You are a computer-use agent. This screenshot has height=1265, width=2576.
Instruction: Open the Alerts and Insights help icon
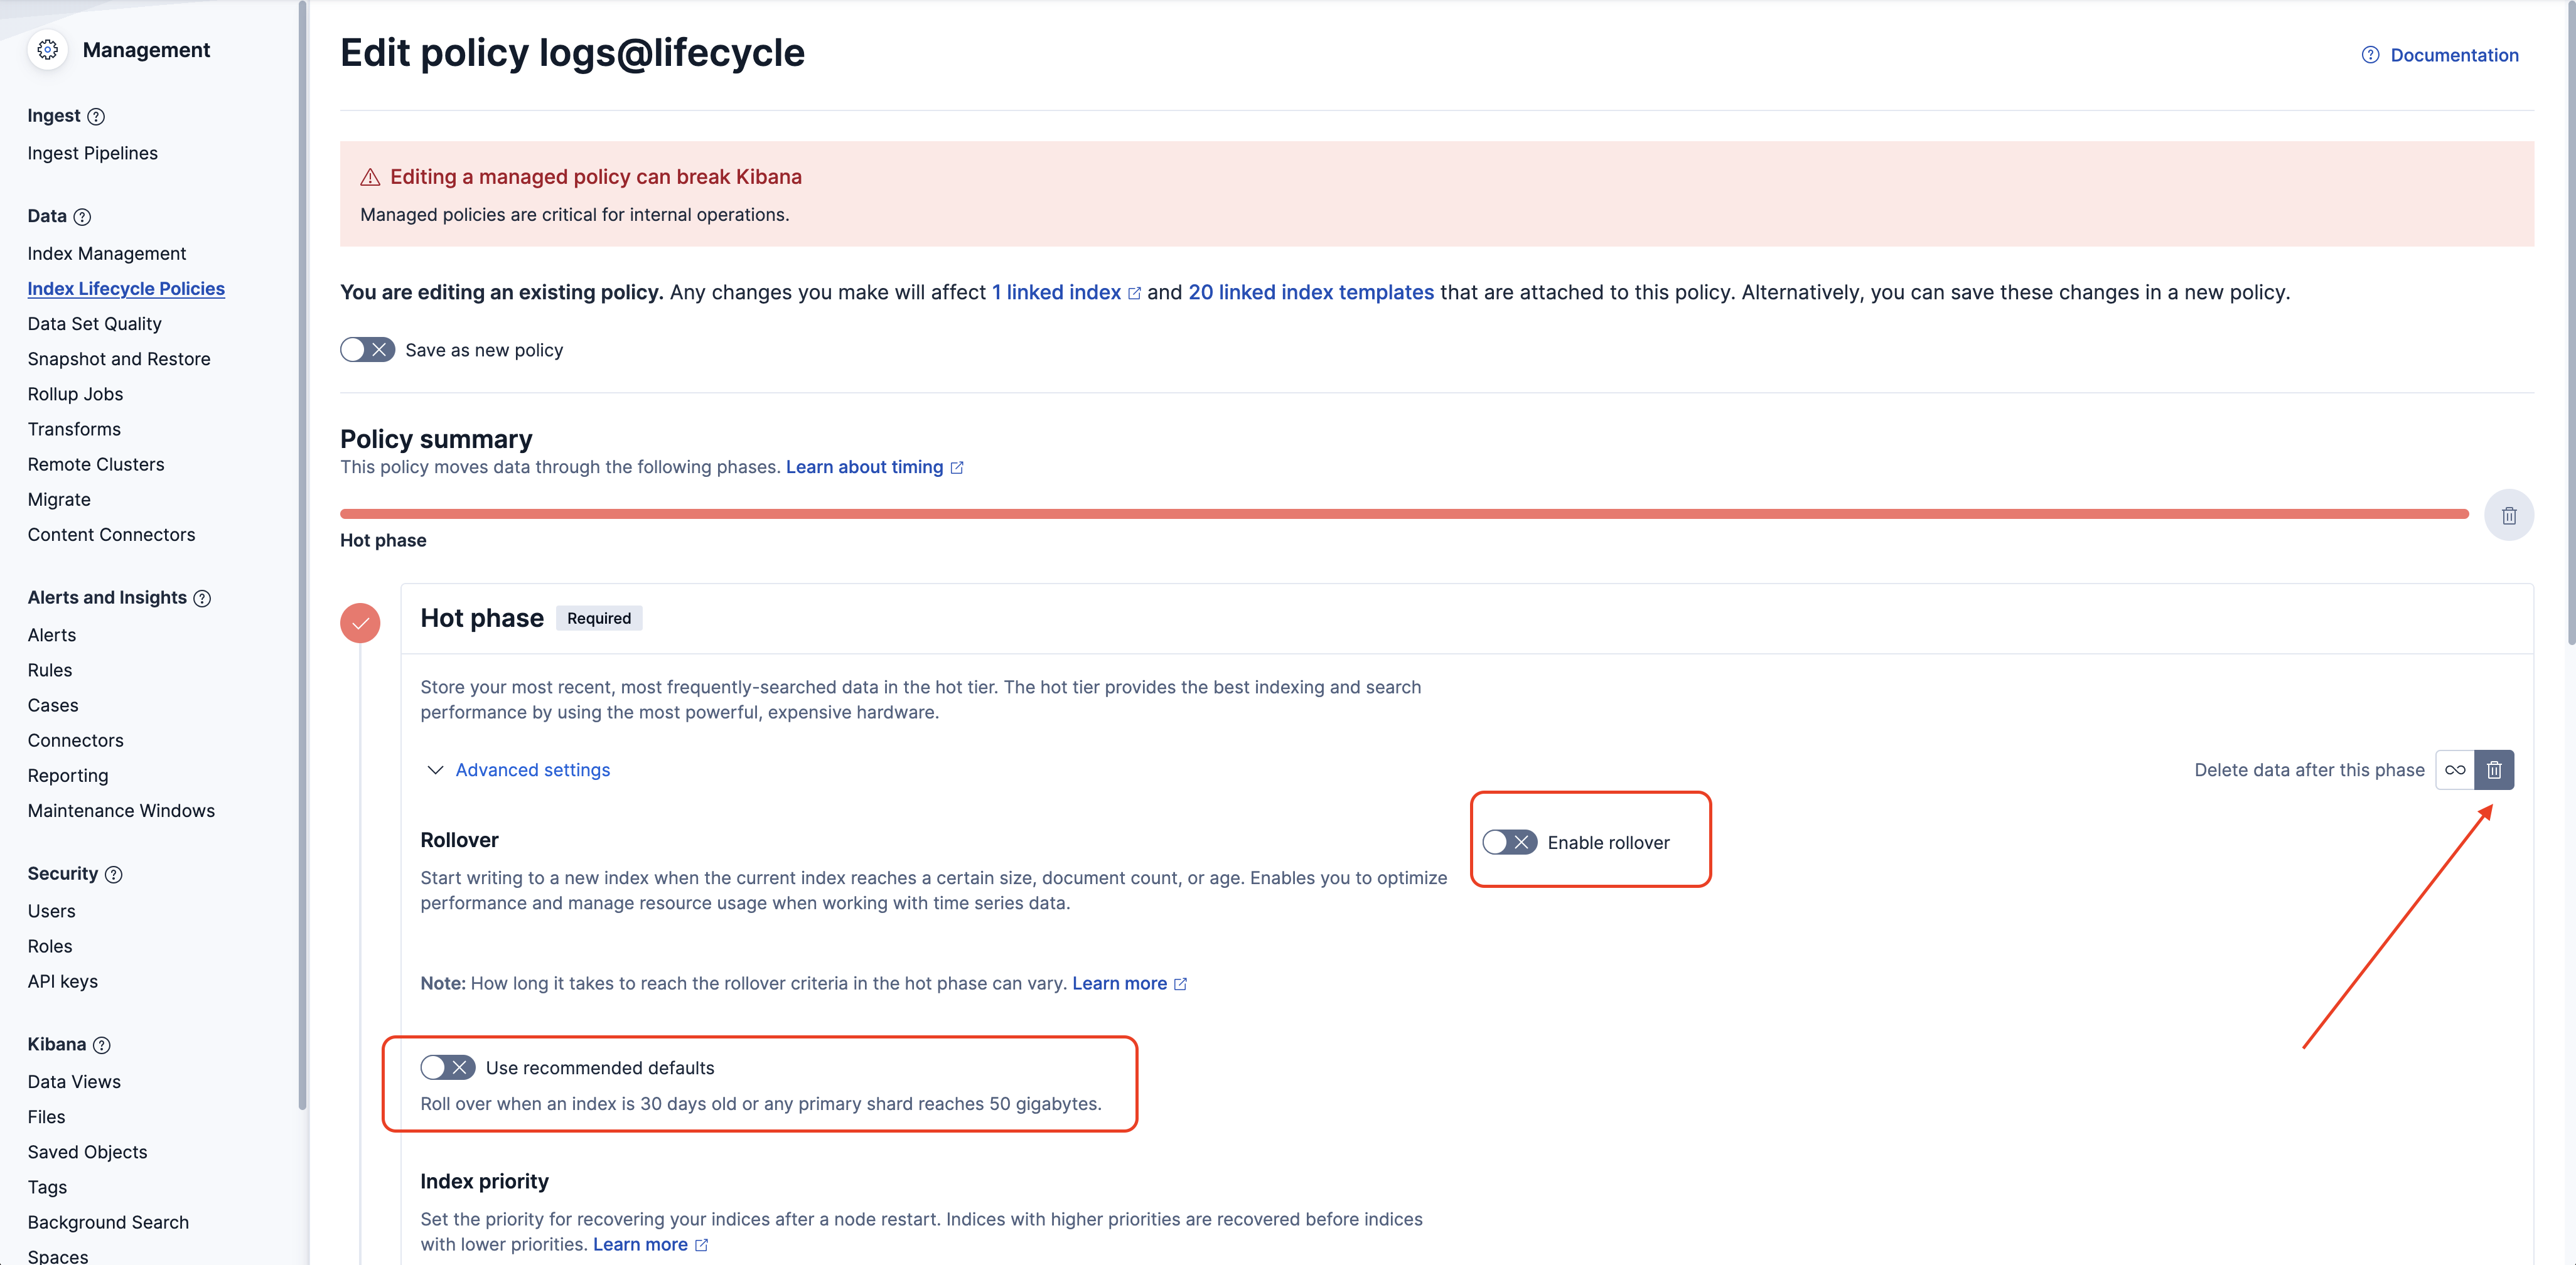point(202,598)
